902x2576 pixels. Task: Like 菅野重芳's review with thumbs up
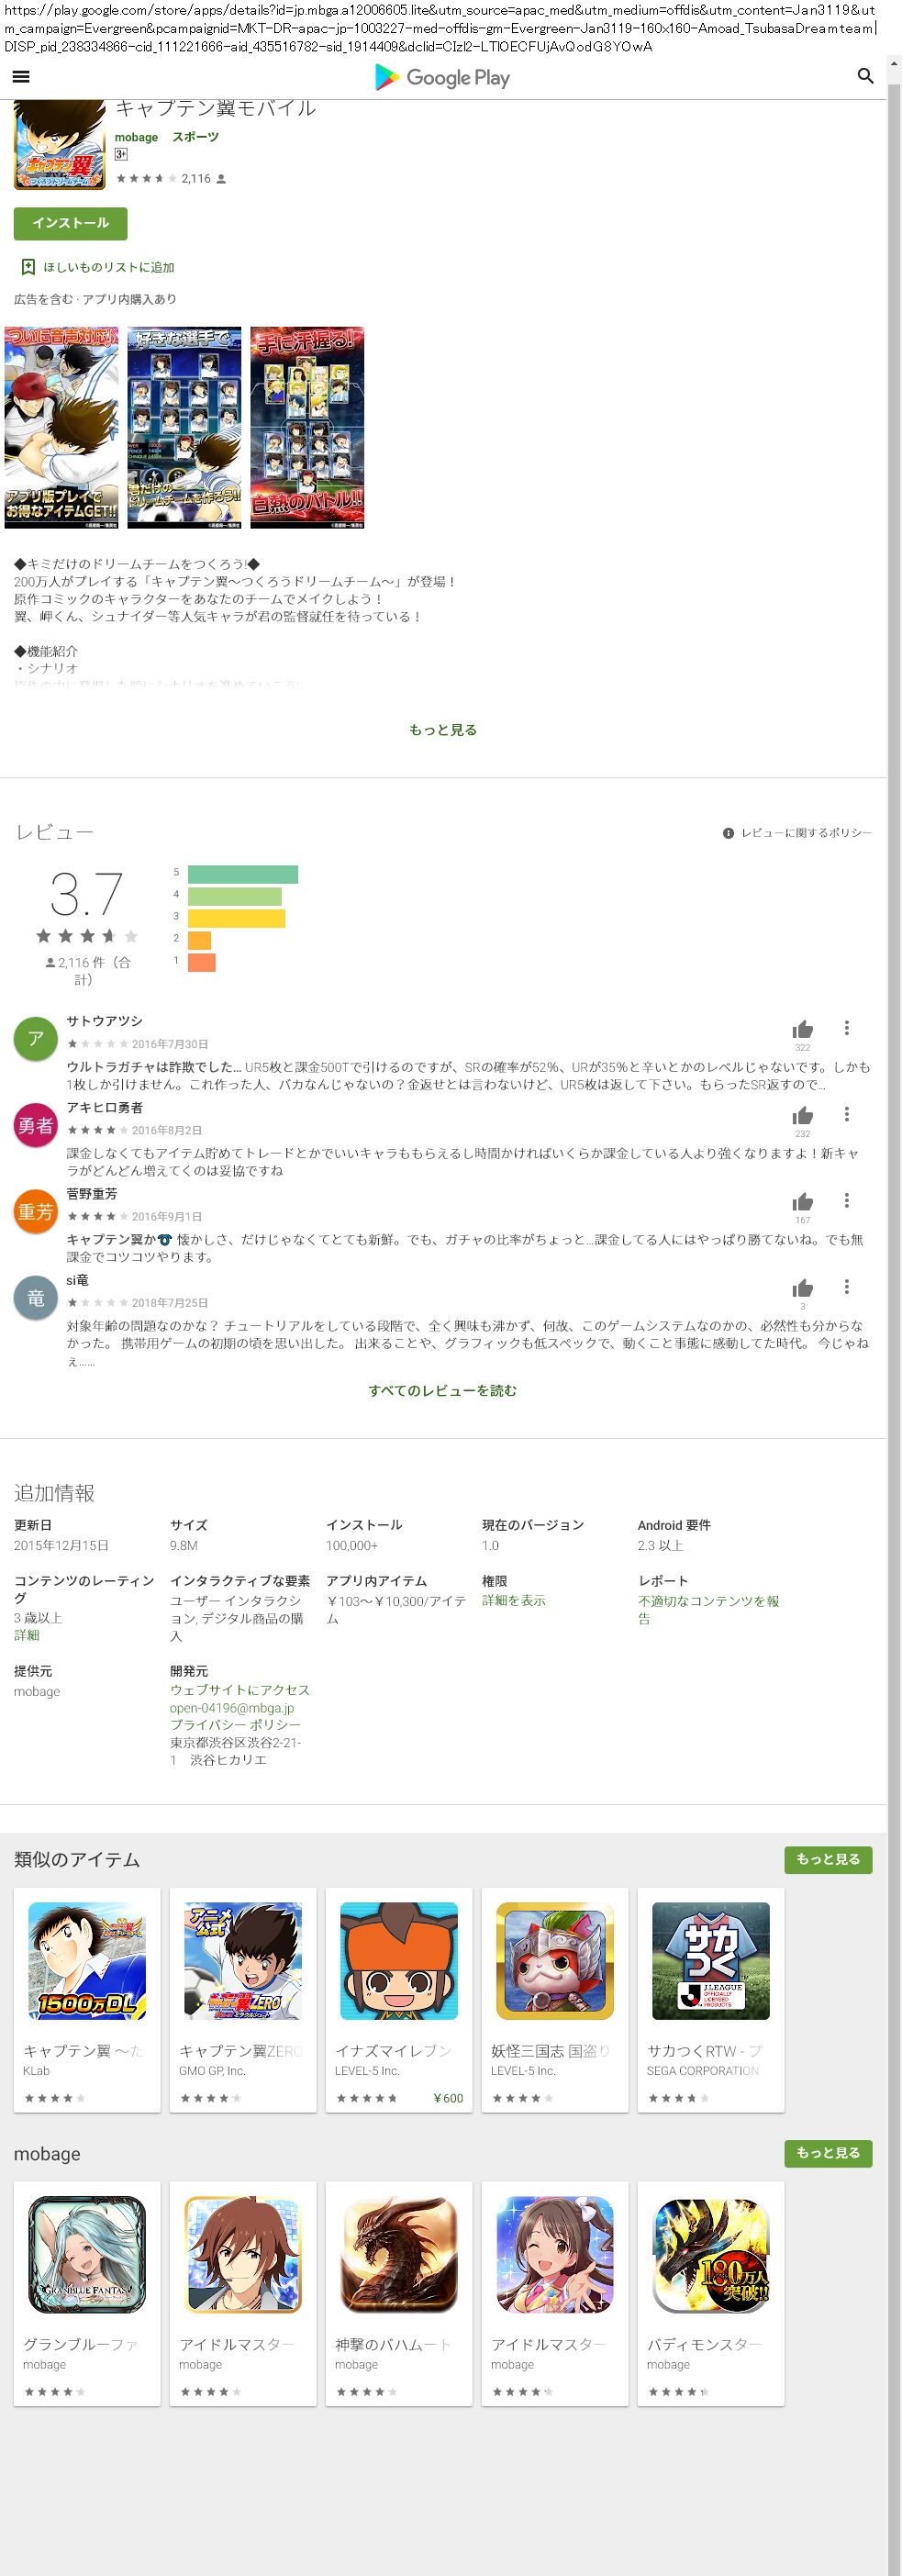[x=802, y=1201]
